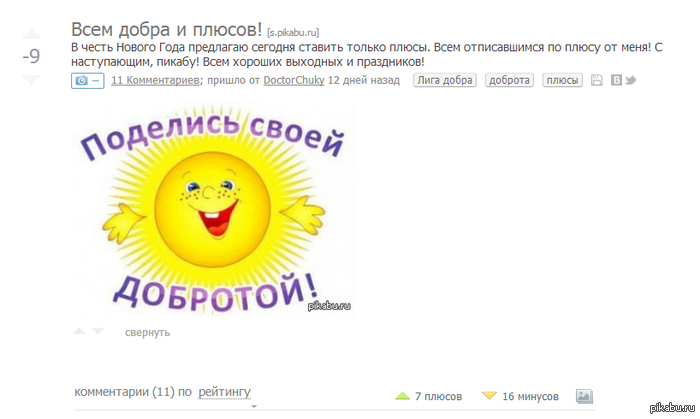Select the доброта tag
The width and height of the screenshot is (700, 419).
(x=509, y=80)
